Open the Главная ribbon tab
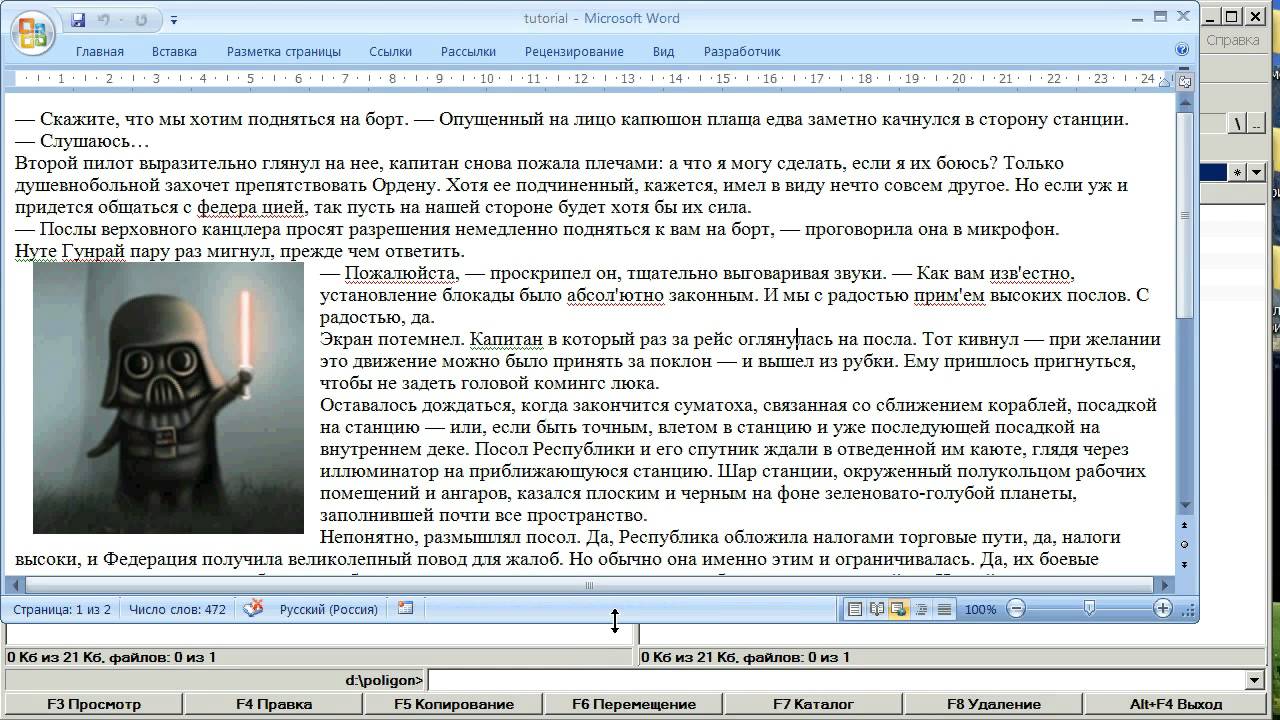This screenshot has width=1280, height=720. pyautogui.click(x=100, y=51)
